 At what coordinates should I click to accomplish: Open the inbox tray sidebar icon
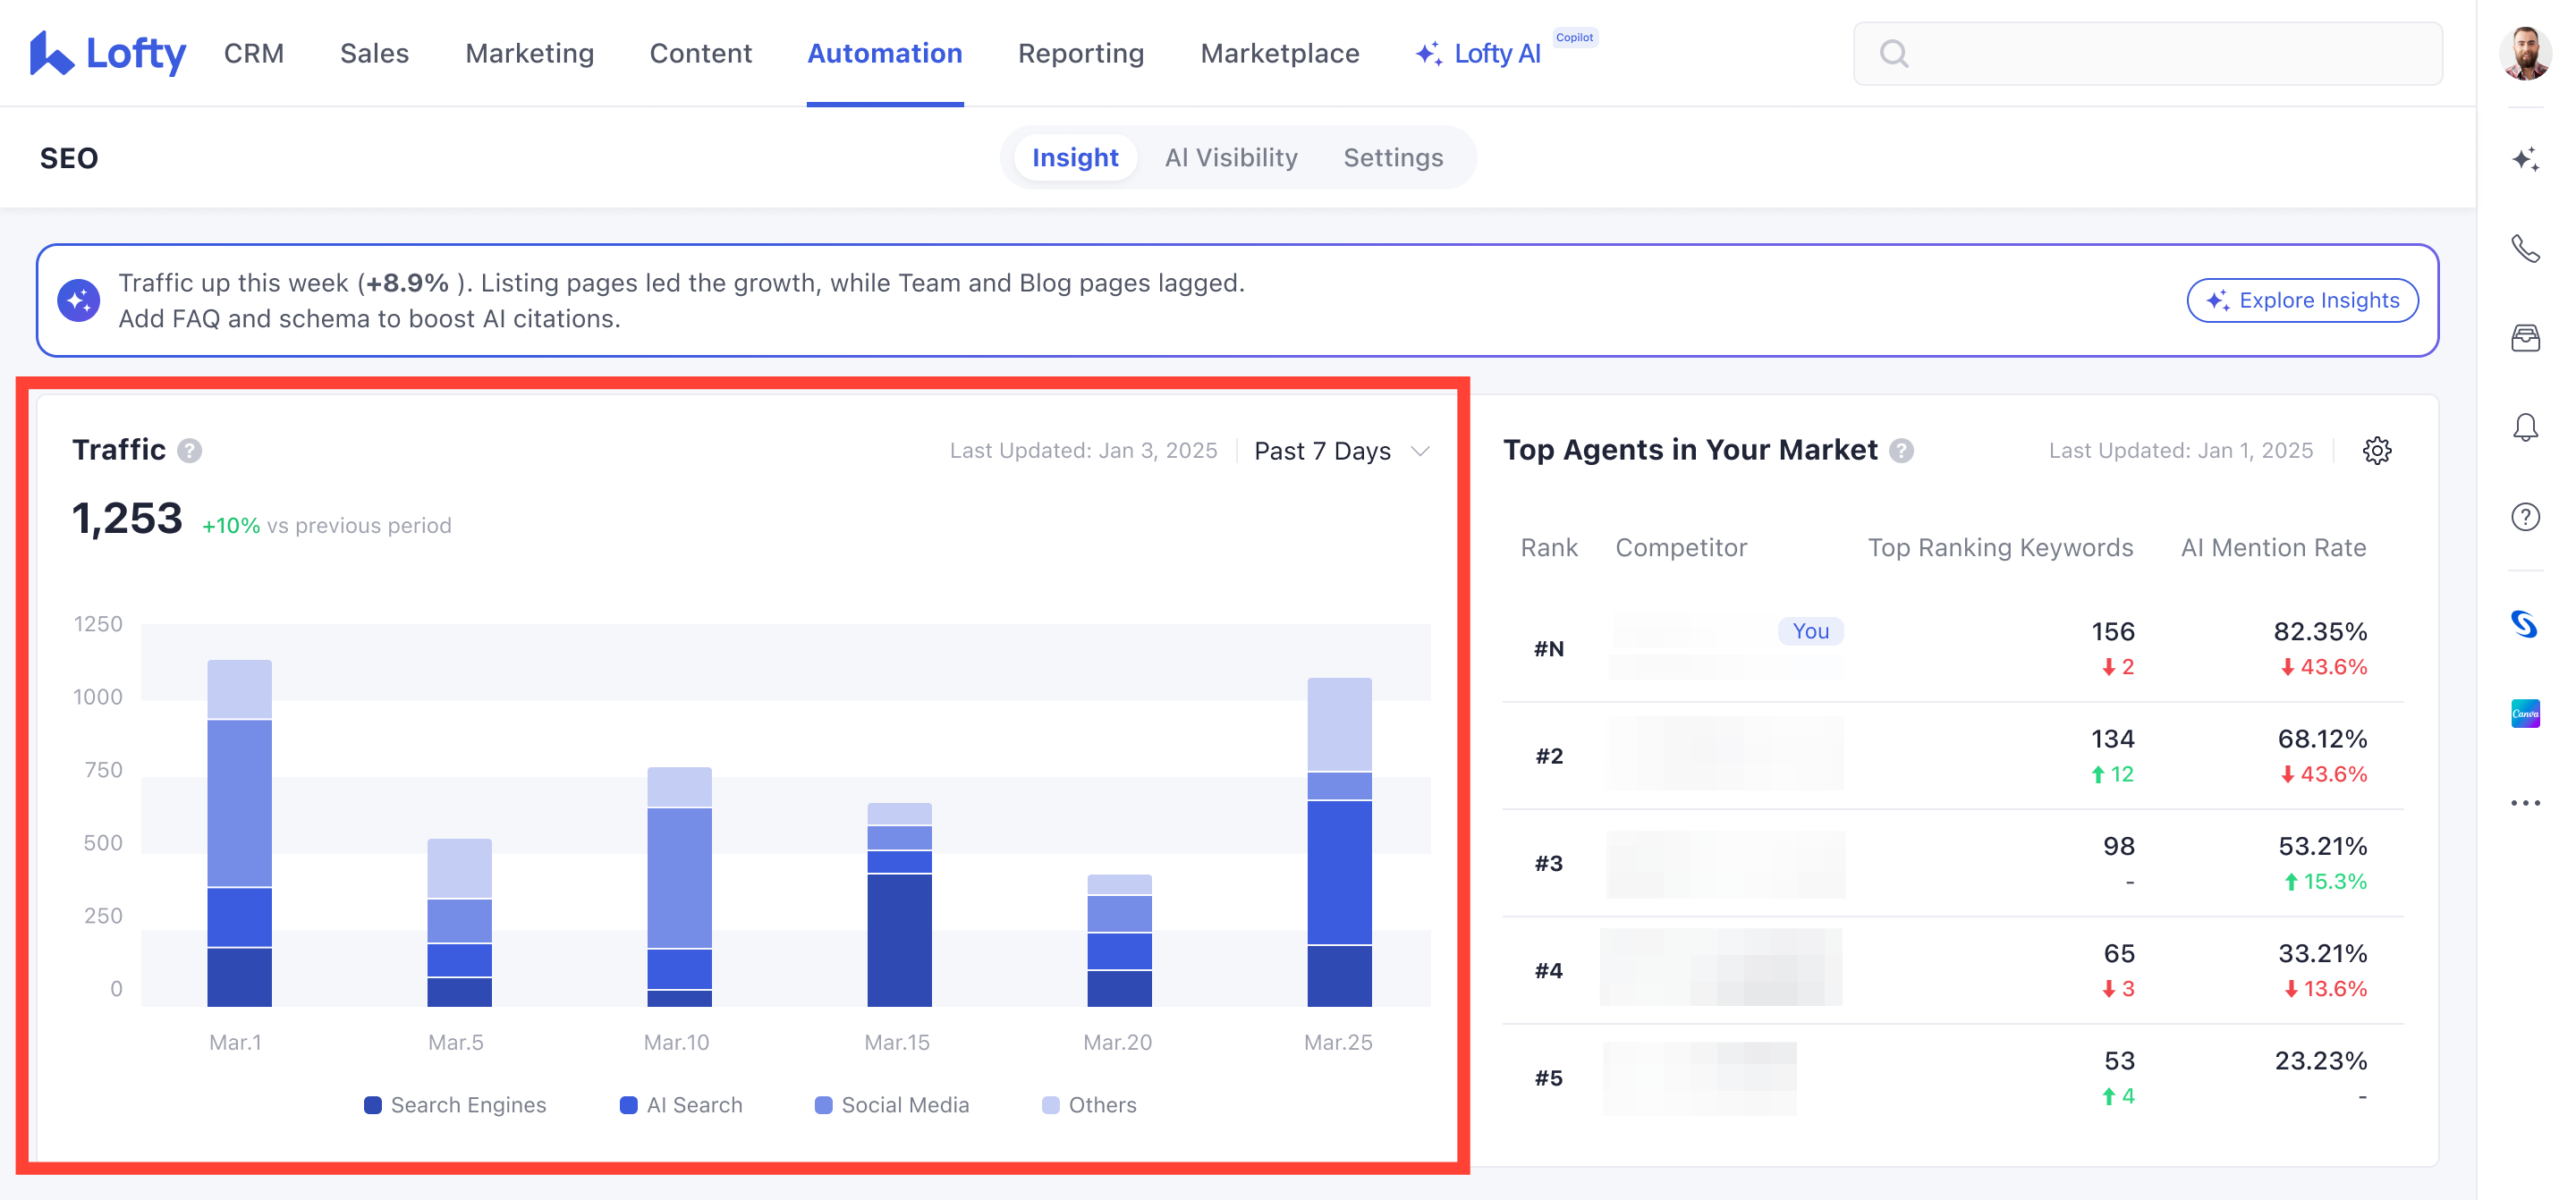pos(2525,338)
